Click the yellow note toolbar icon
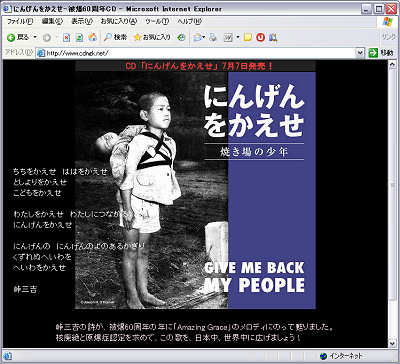This screenshot has height=364, width=400. click(x=247, y=38)
